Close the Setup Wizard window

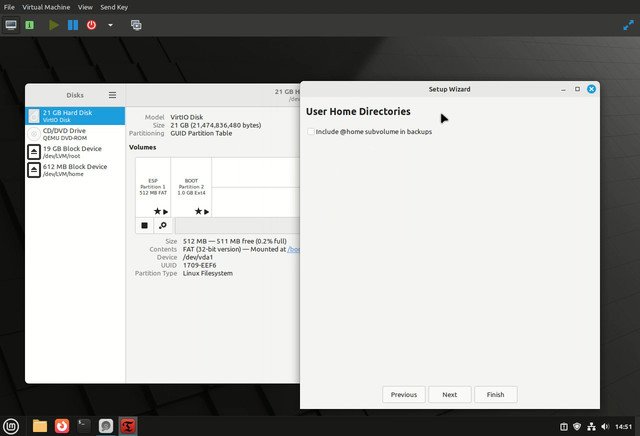pyautogui.click(x=591, y=89)
